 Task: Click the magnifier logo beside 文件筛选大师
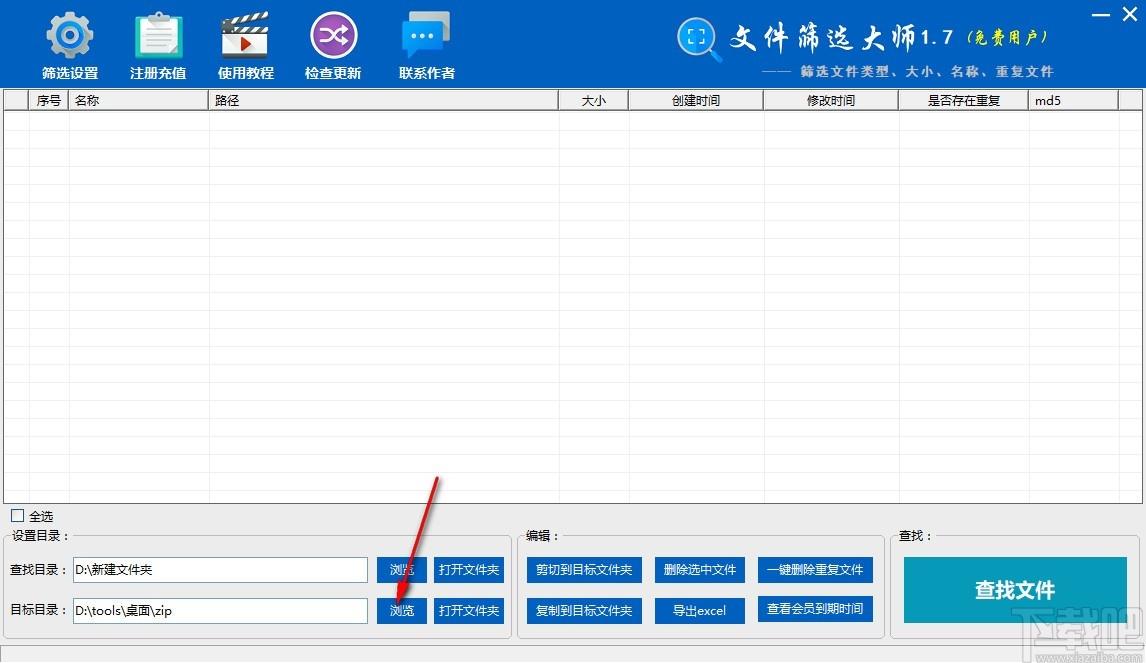(699, 39)
